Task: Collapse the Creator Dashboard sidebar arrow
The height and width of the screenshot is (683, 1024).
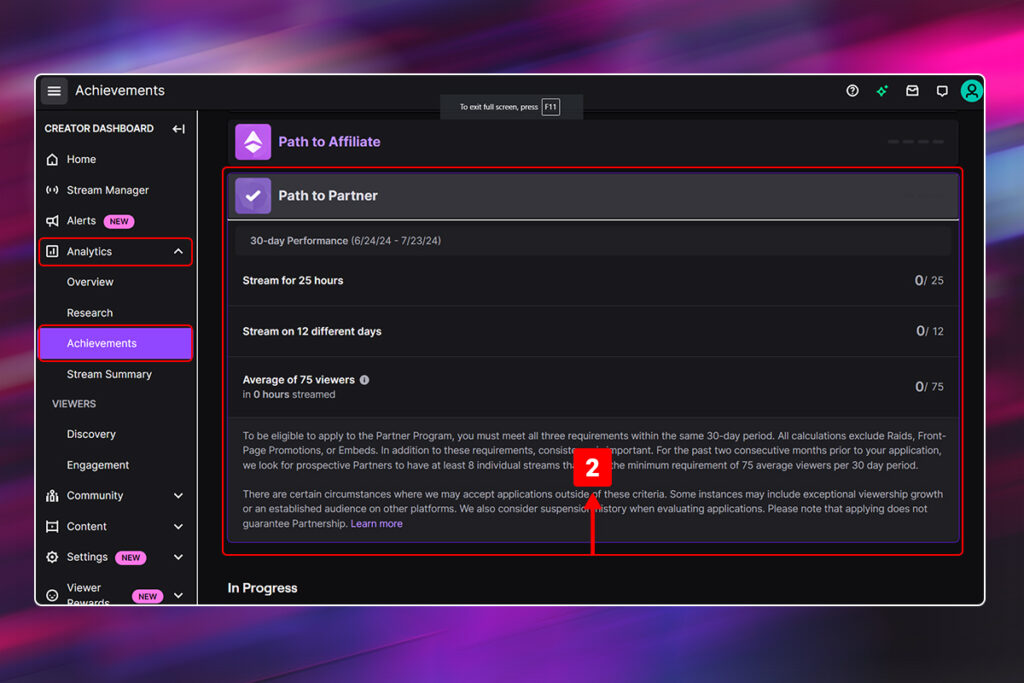Action: (178, 129)
